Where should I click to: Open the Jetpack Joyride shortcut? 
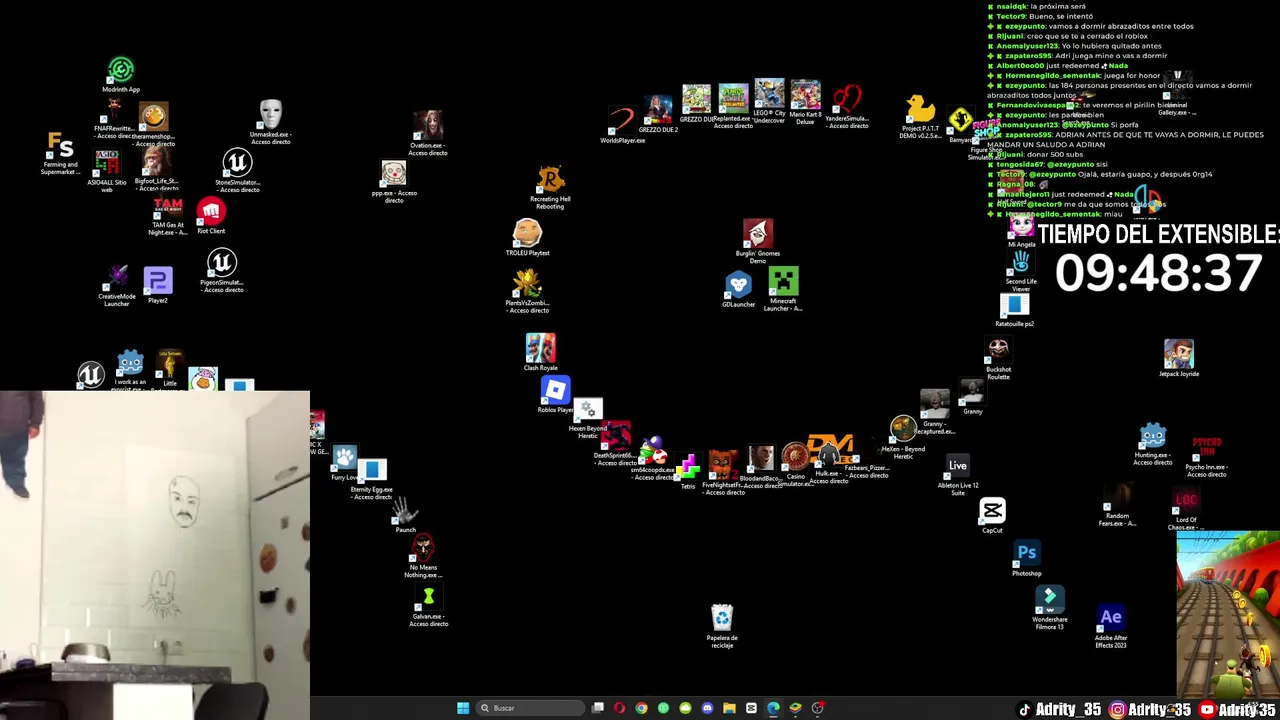pyautogui.click(x=1179, y=358)
